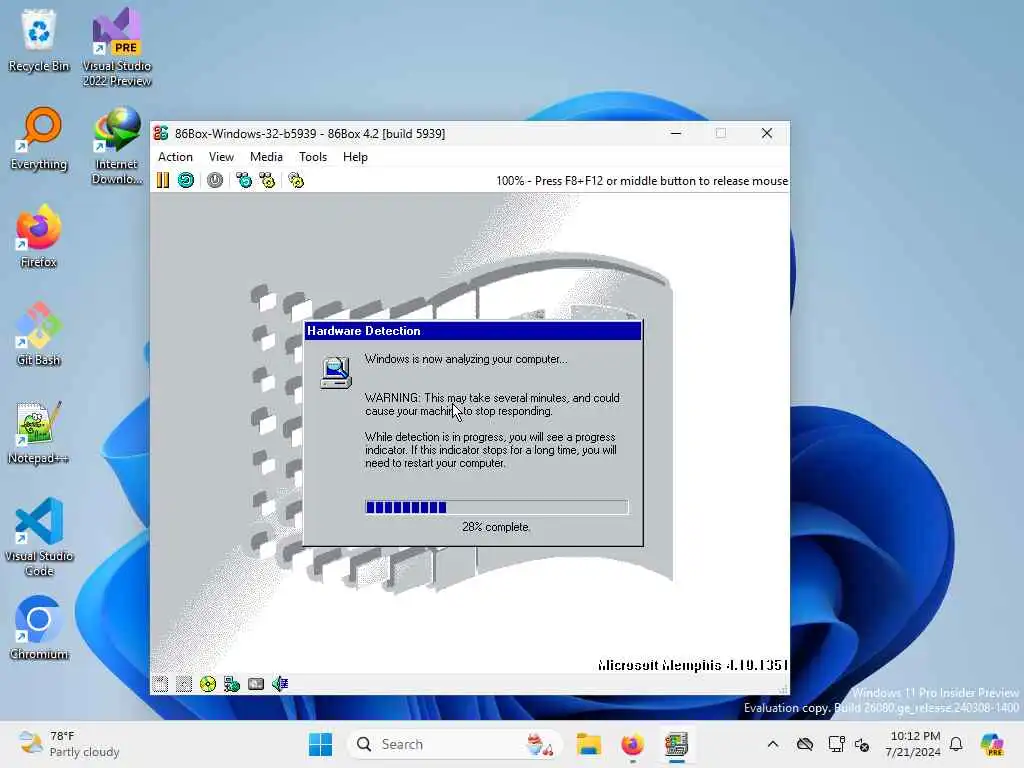This screenshot has height=768, width=1024.
Task: Open Internet Download Manager shortcut
Action: (117, 145)
